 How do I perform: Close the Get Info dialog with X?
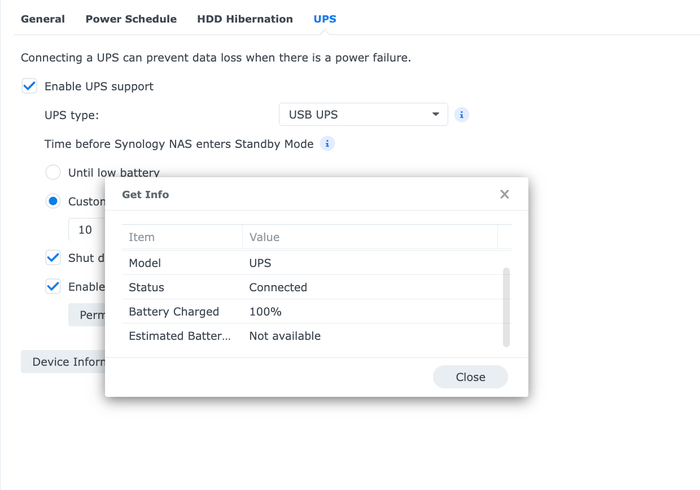pyautogui.click(x=504, y=194)
